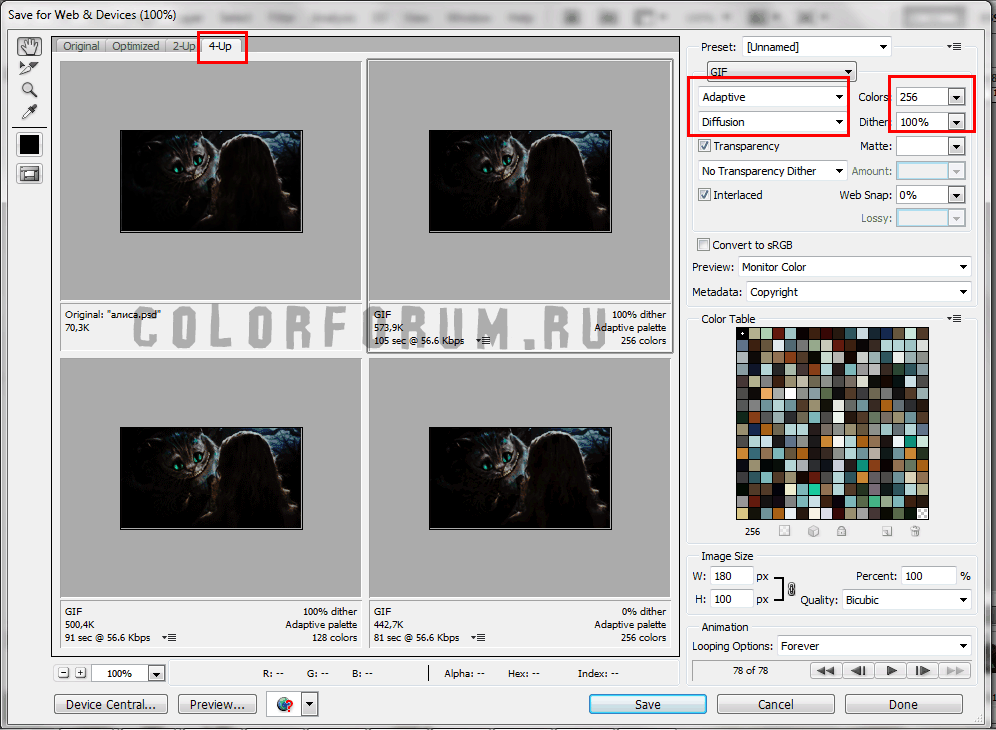The height and width of the screenshot is (730, 996).
Task: Open the Looping Options Forever dropdown
Action: click(874, 646)
